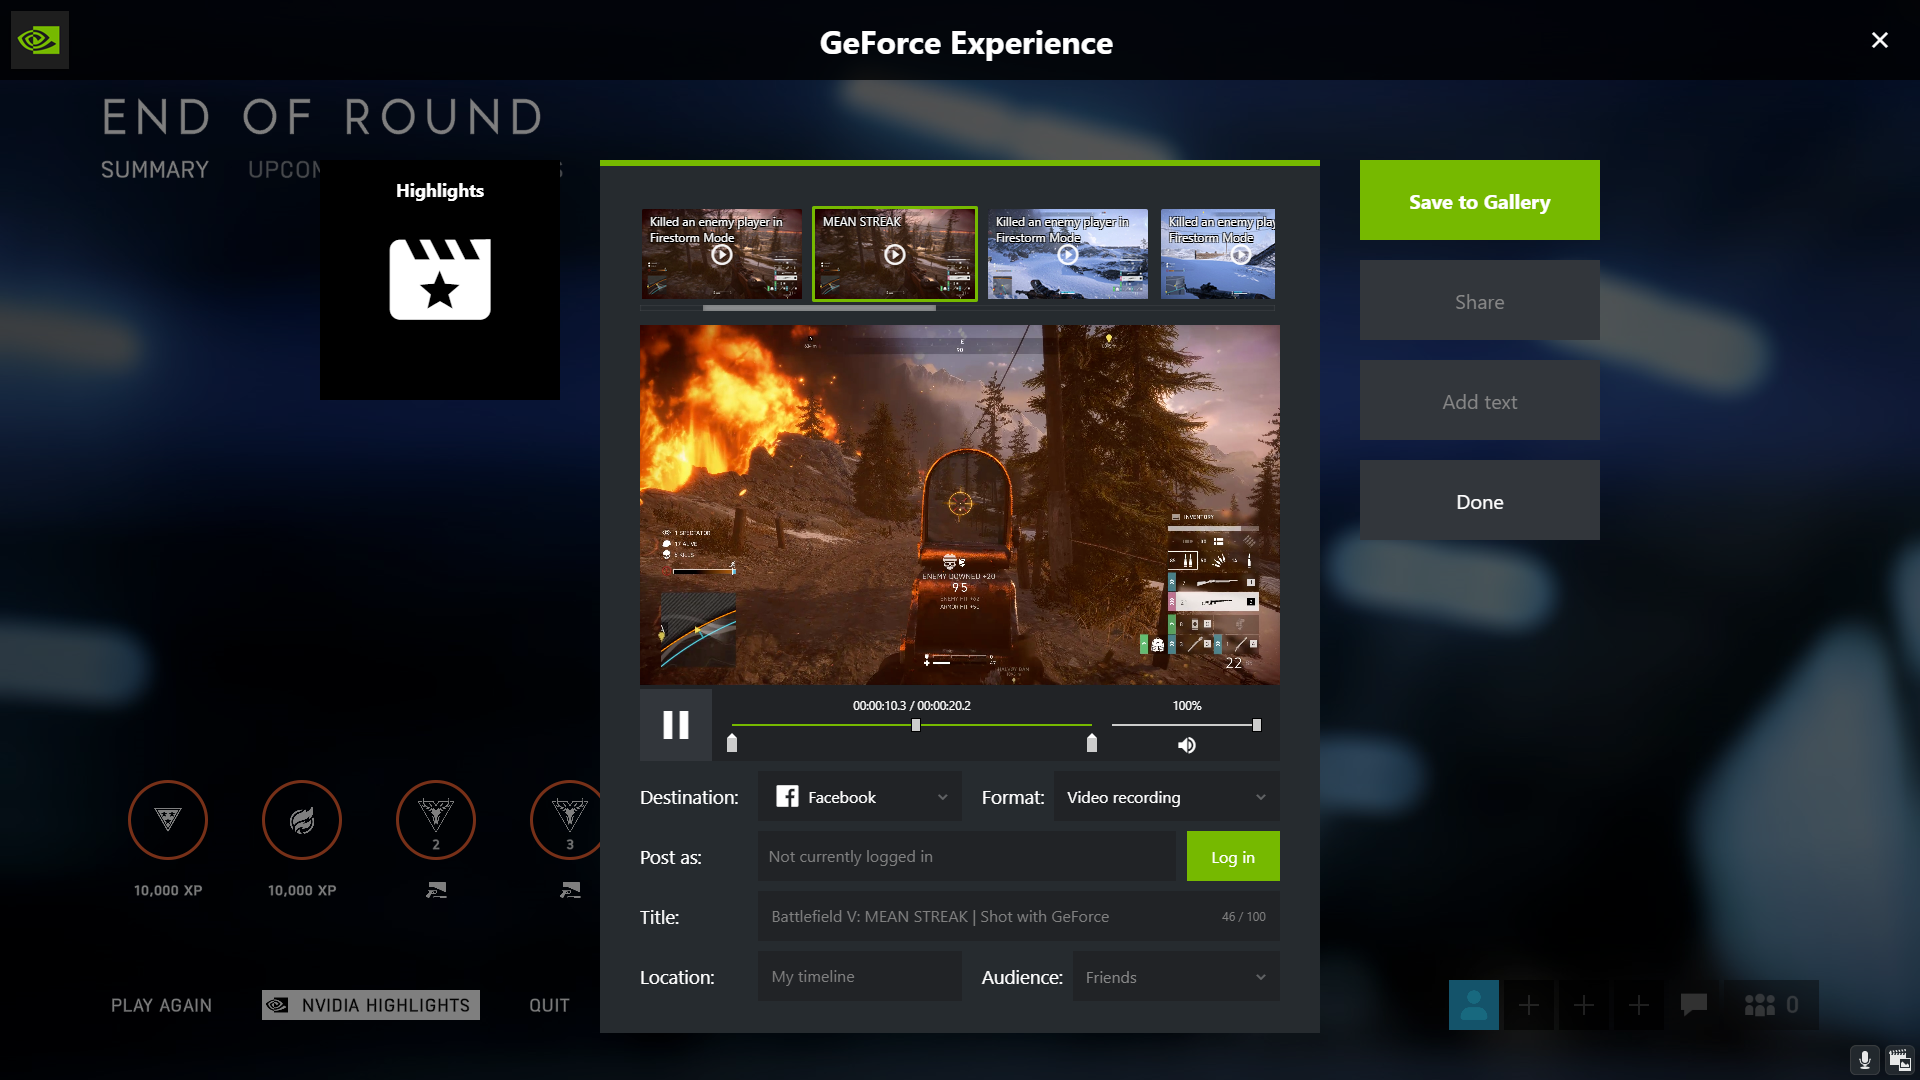Select the SUMMARY tab

(x=156, y=167)
